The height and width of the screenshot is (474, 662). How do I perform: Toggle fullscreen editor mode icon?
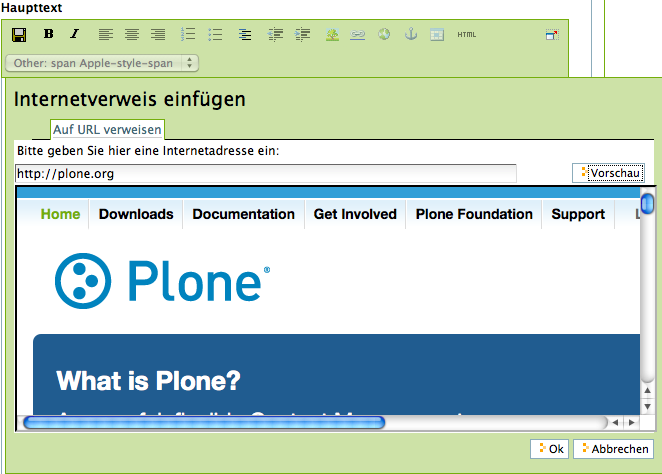(x=552, y=35)
